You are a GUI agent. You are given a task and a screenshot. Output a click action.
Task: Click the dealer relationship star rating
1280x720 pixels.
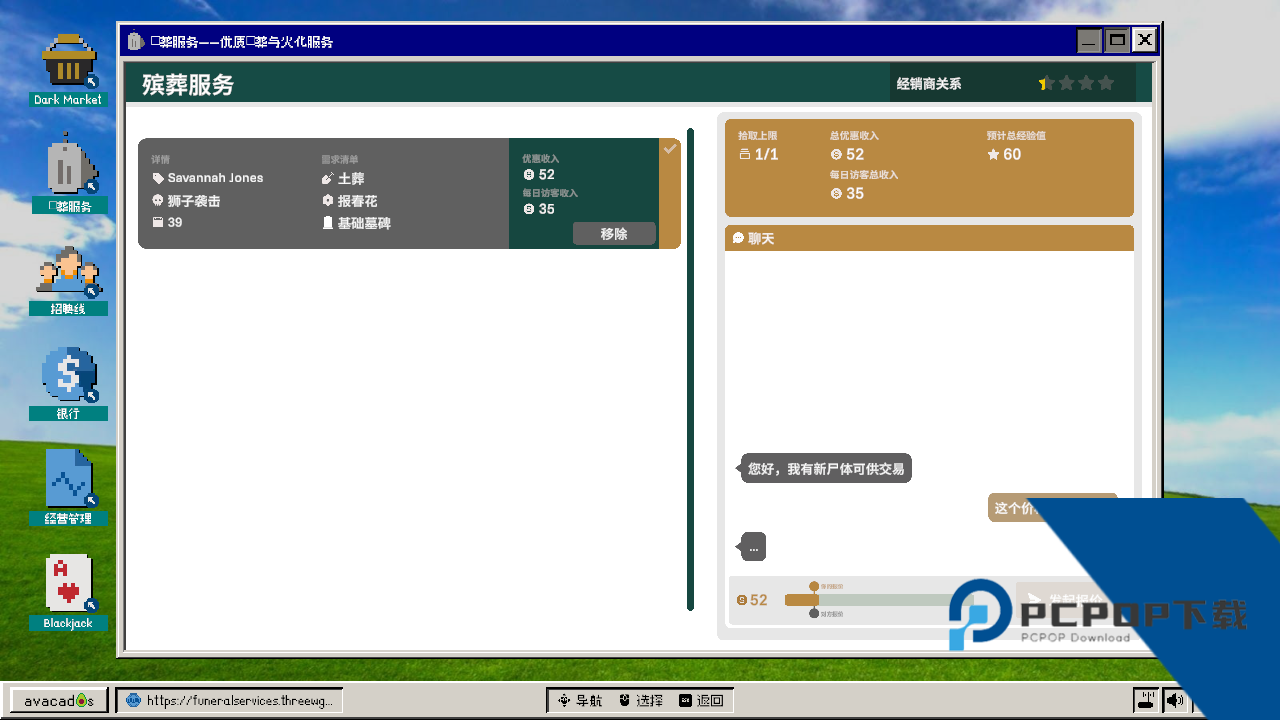(1076, 84)
